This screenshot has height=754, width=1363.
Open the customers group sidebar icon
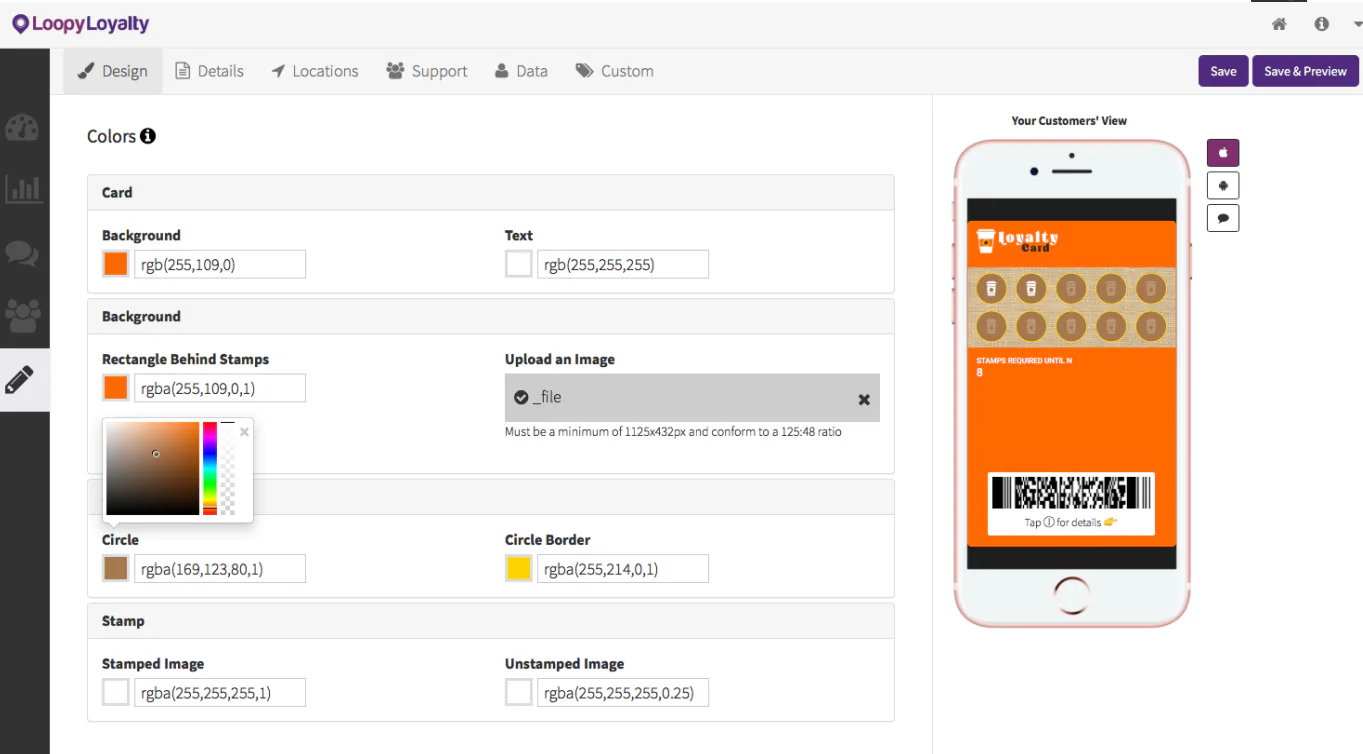22,316
